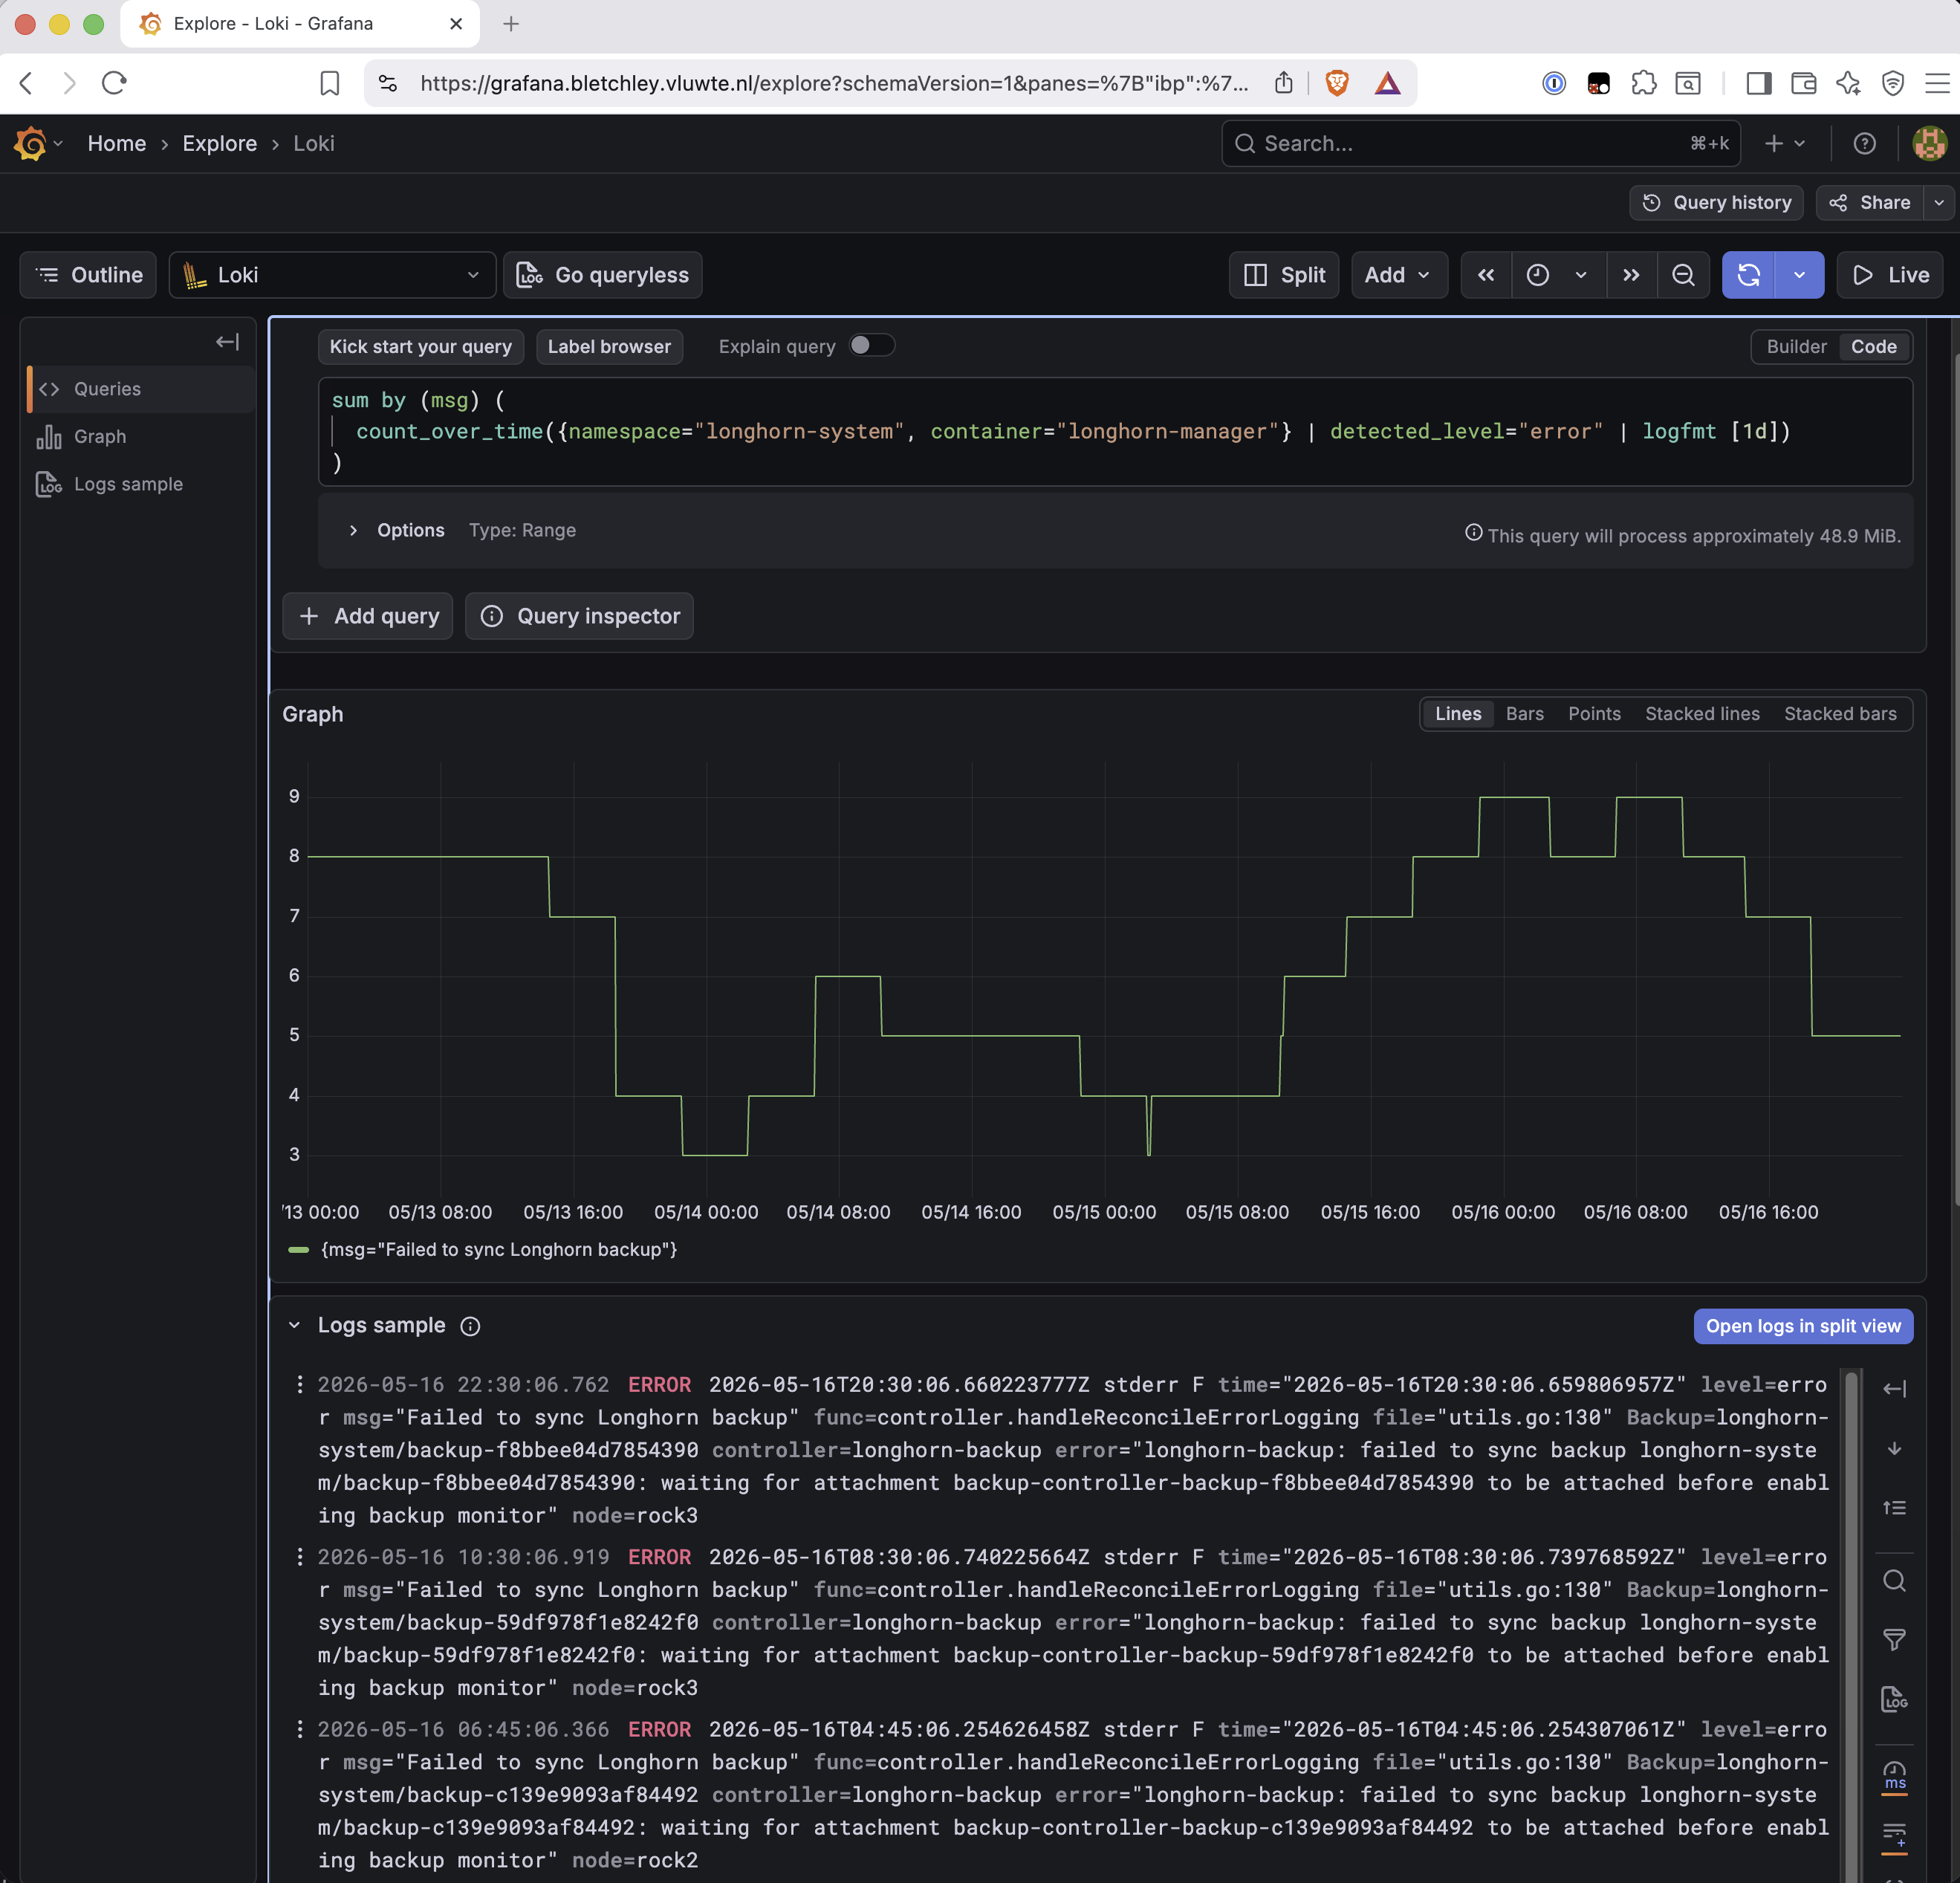Open browser extensions puzzle icon
This screenshot has height=1883, width=1960.
tap(1643, 83)
